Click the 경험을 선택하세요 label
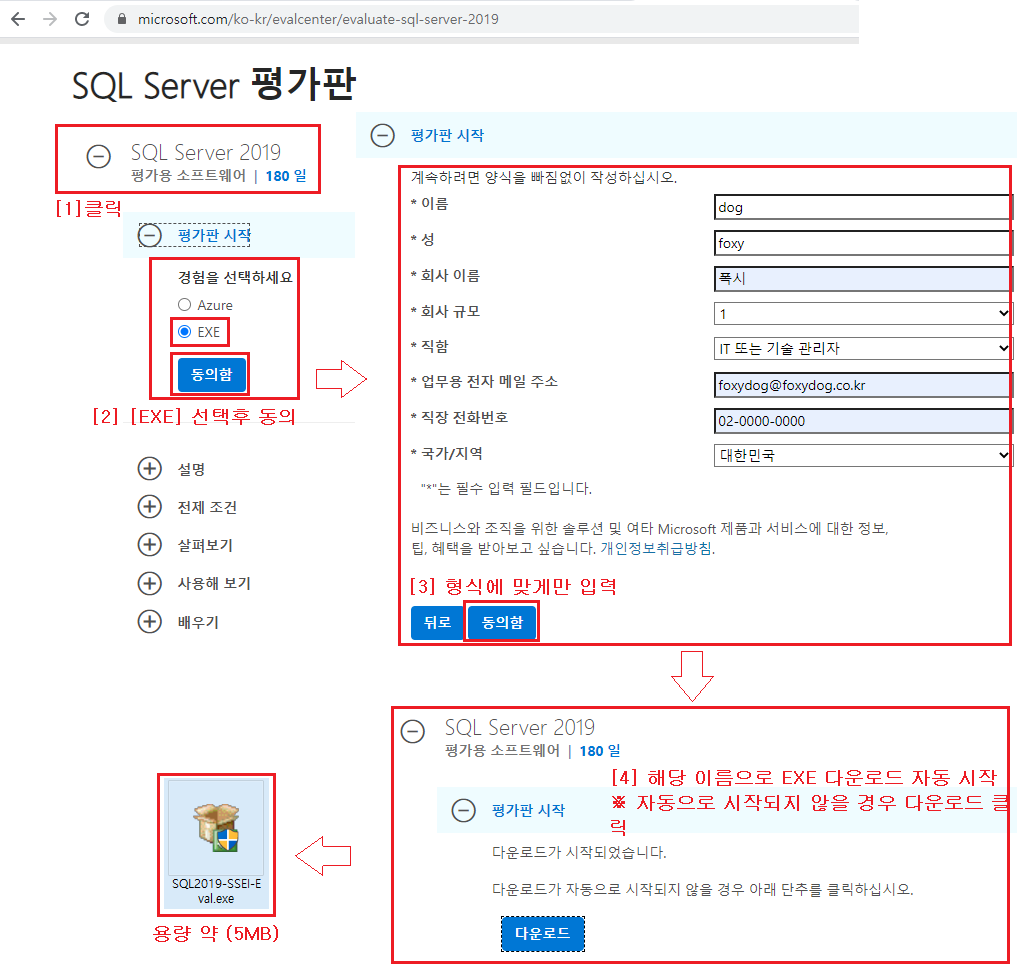Screen dimensions: 1017x967 tap(235, 278)
